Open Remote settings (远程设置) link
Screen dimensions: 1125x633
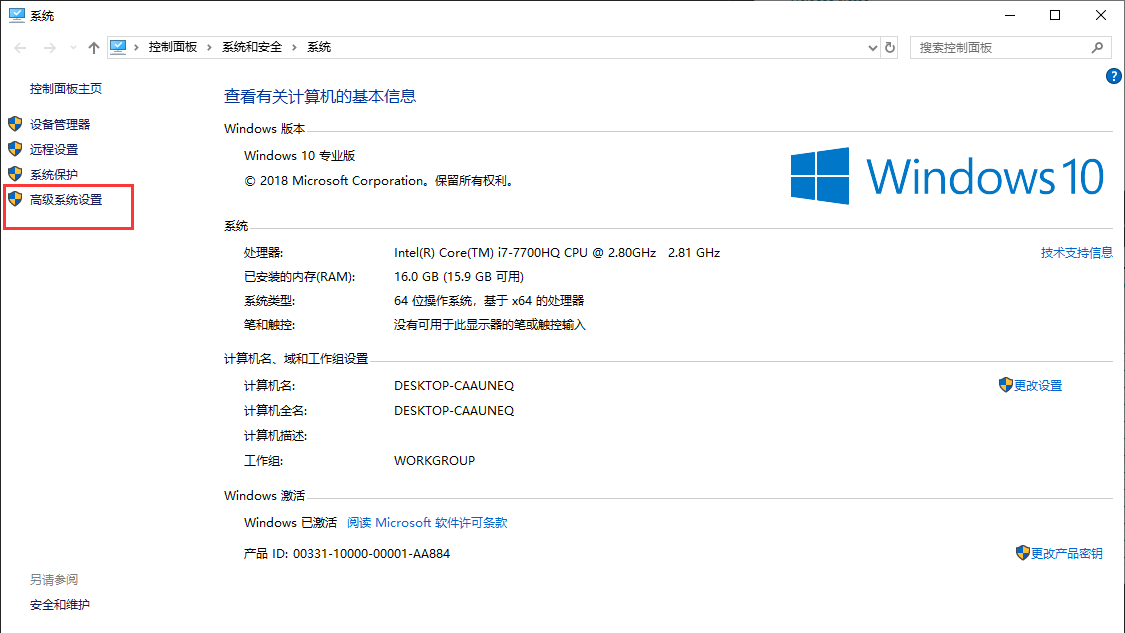(54, 149)
